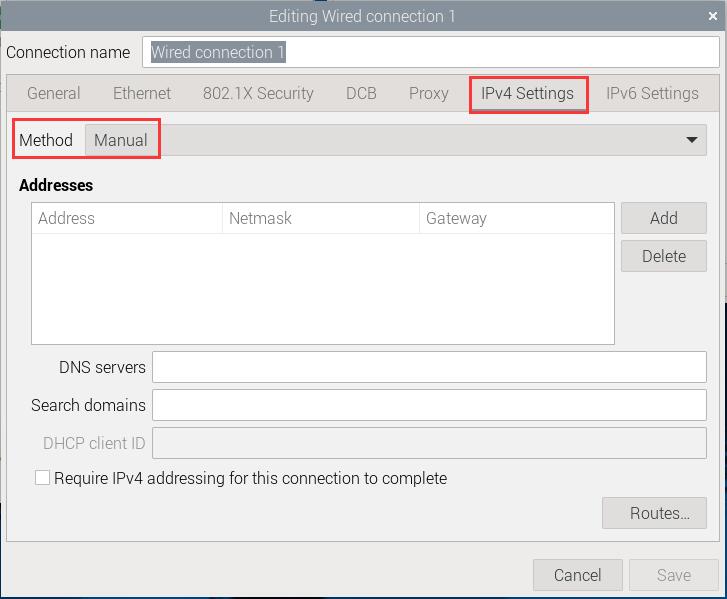
Task: Click the DNS servers input field
Action: [429, 367]
